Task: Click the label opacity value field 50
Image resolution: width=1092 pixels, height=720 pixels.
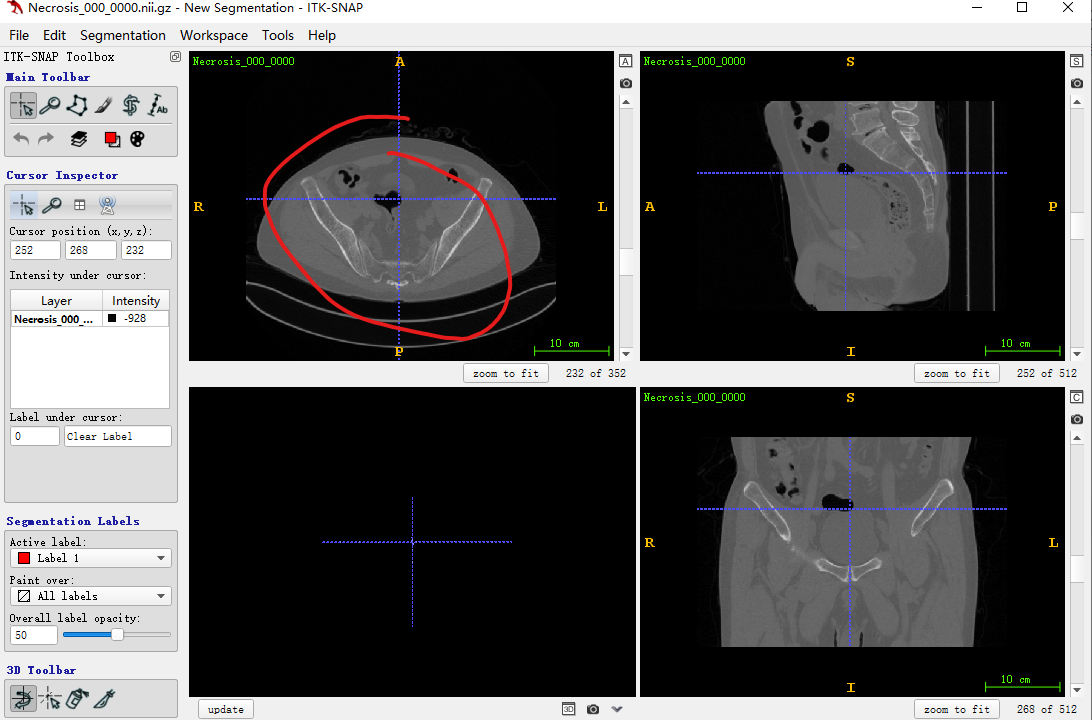Action: [x=33, y=635]
